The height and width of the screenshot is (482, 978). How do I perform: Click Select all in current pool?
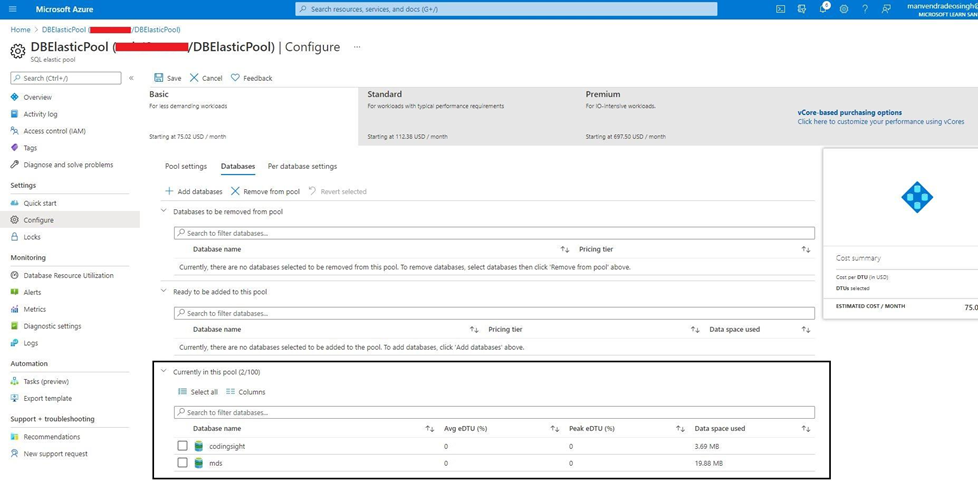198,392
